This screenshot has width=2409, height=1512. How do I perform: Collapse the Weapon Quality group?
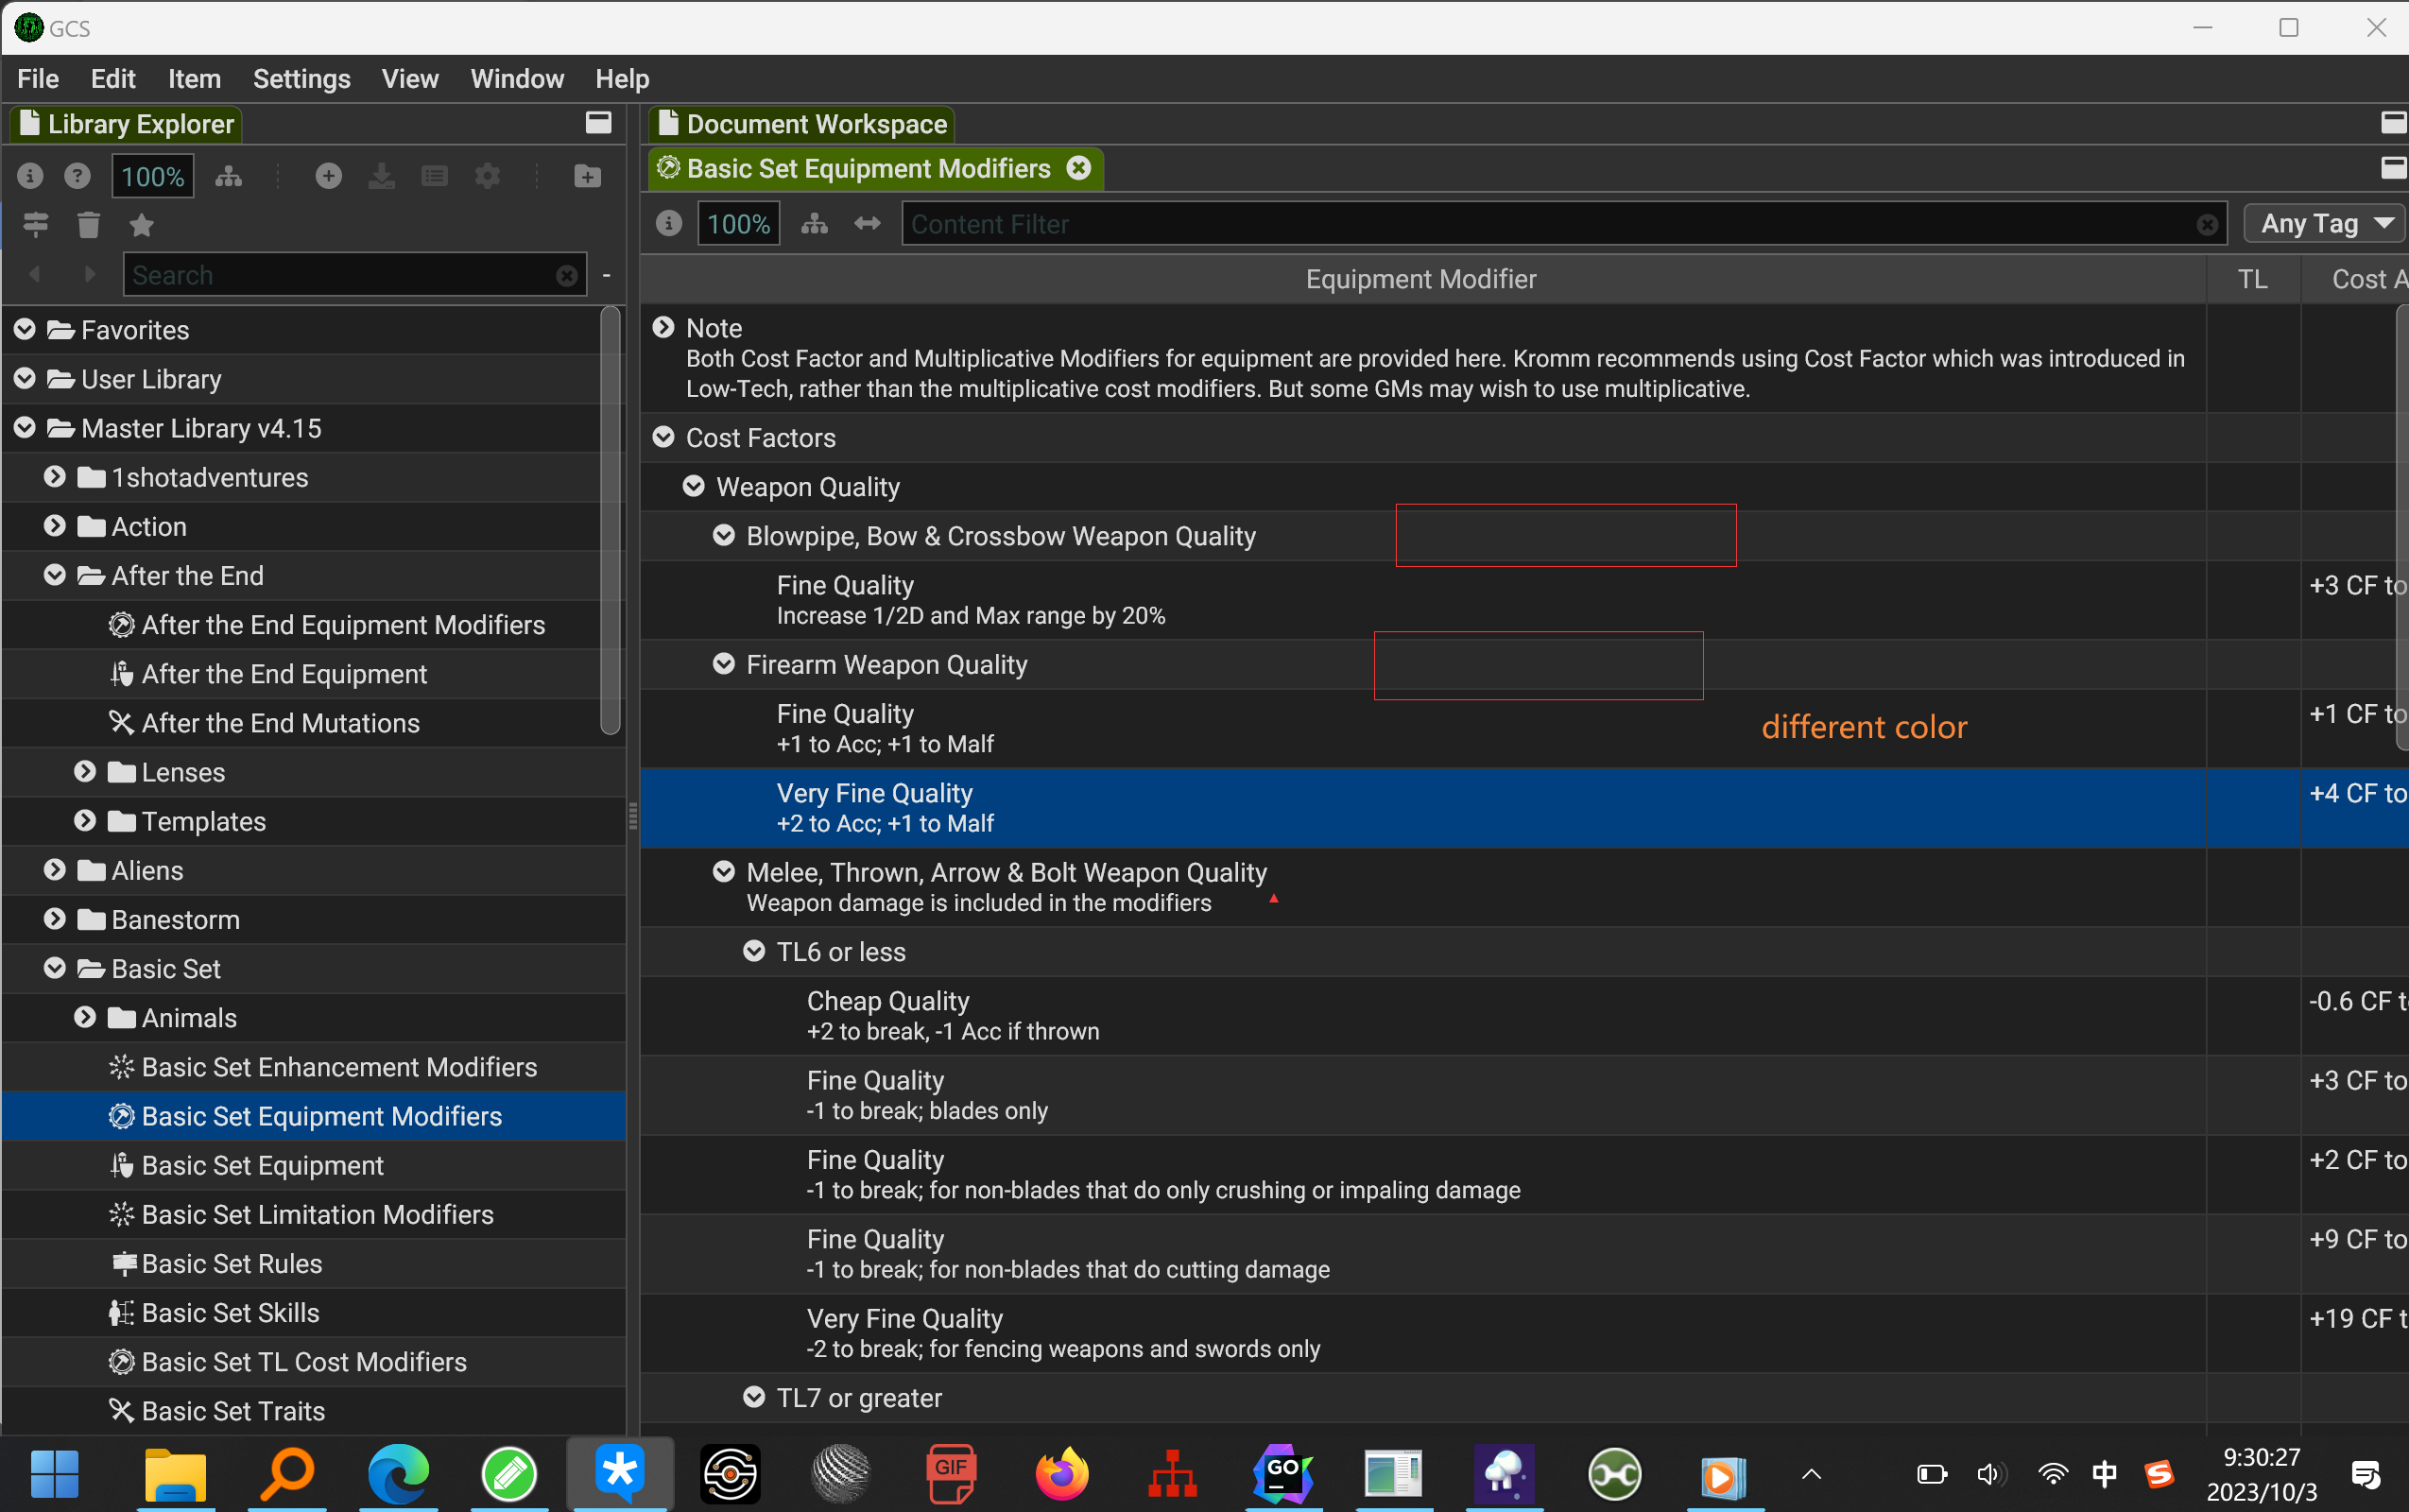click(x=693, y=487)
